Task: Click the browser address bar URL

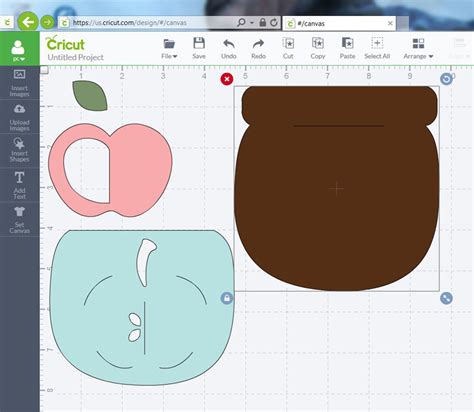Action: [130, 23]
